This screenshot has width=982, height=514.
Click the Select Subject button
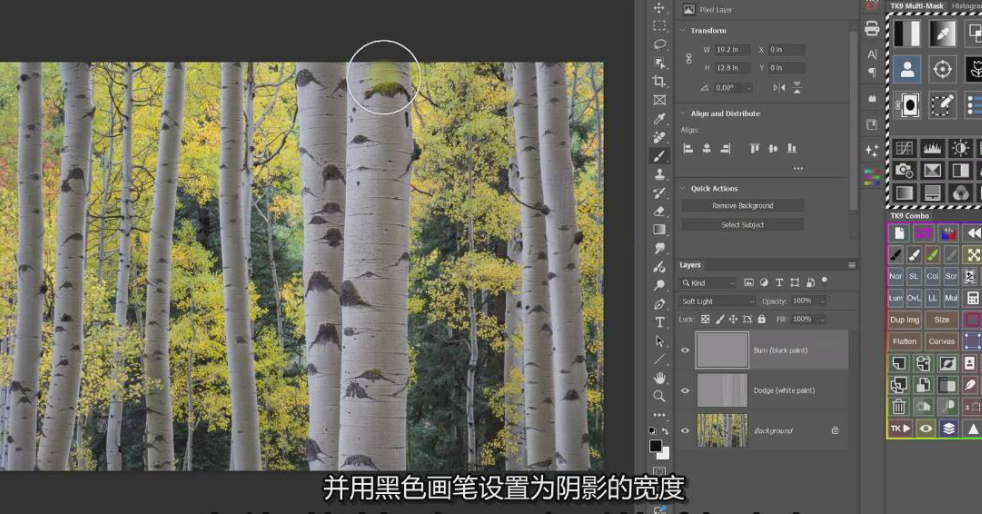coord(742,225)
